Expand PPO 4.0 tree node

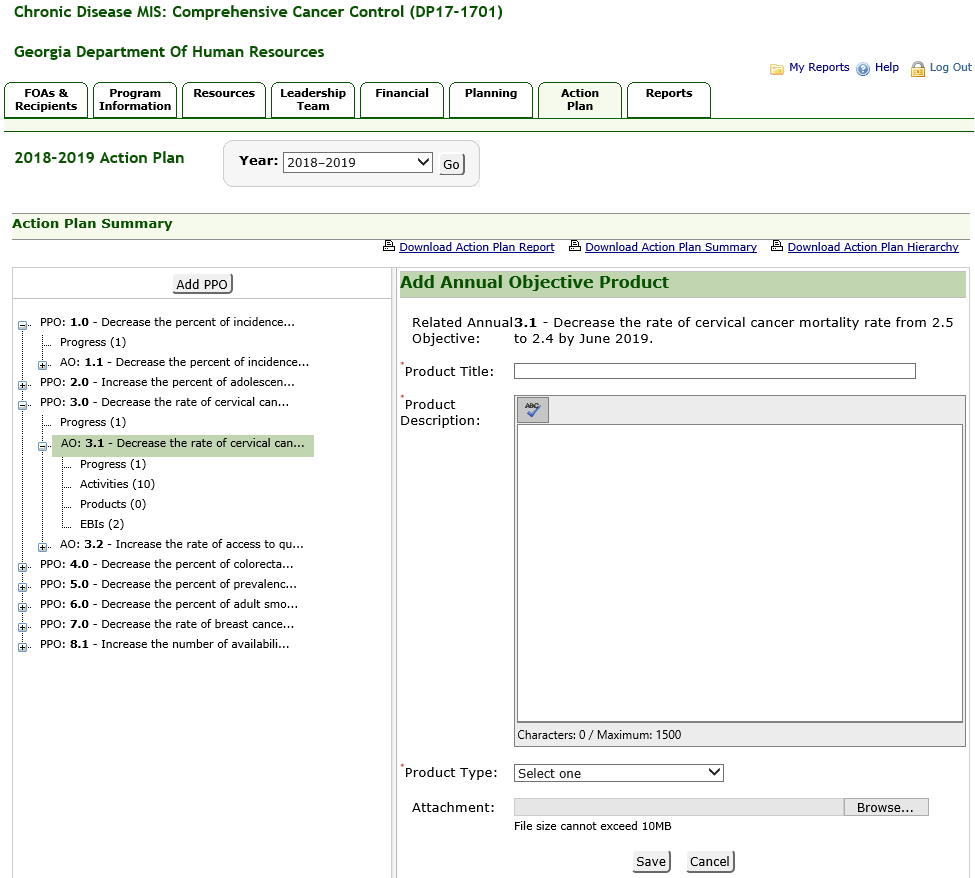tap(23, 566)
